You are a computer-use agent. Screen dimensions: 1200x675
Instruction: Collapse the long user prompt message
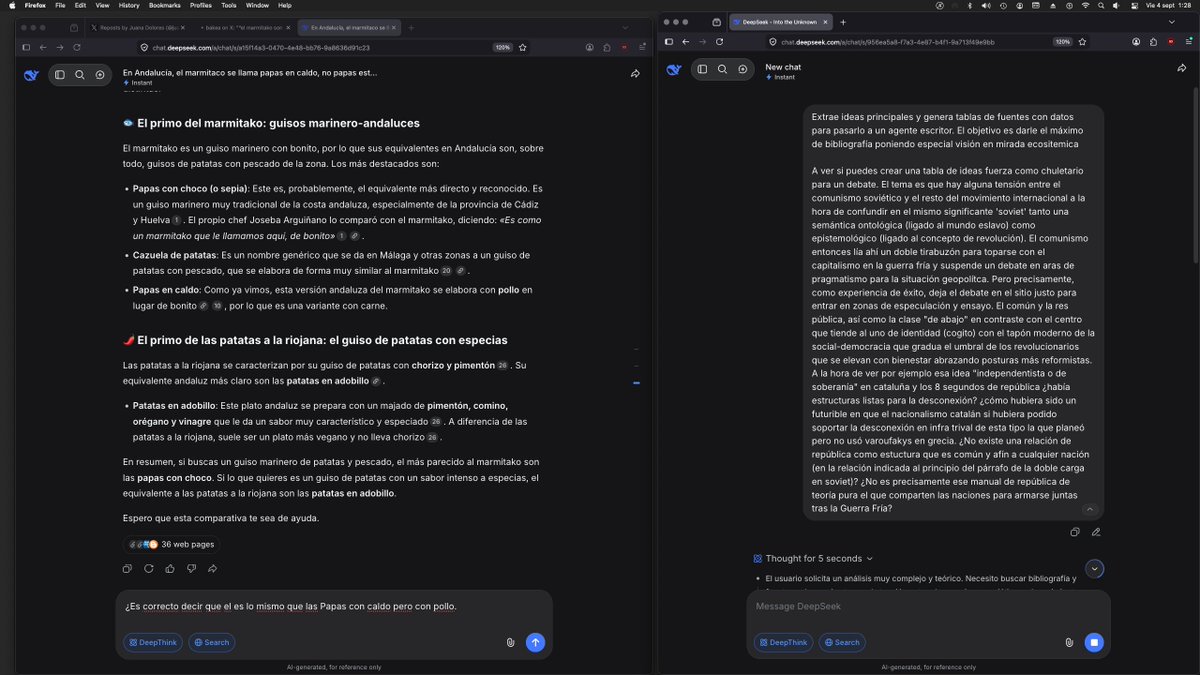pos(1090,509)
